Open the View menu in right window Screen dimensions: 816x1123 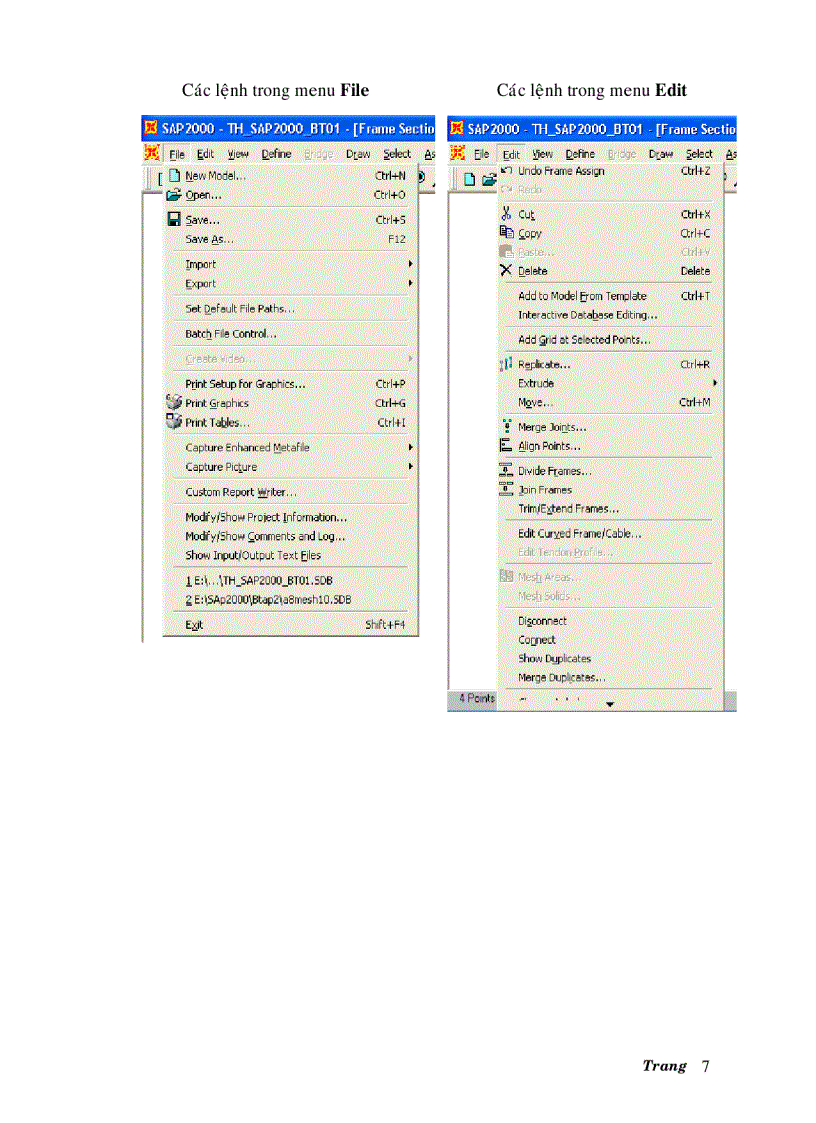tap(543, 154)
